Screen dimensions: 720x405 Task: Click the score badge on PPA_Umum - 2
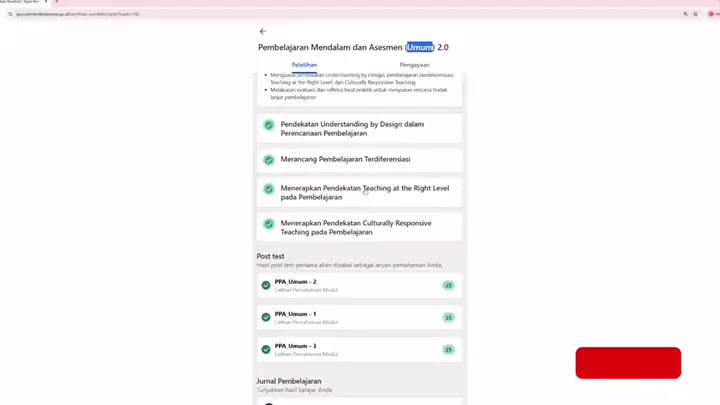(448, 285)
